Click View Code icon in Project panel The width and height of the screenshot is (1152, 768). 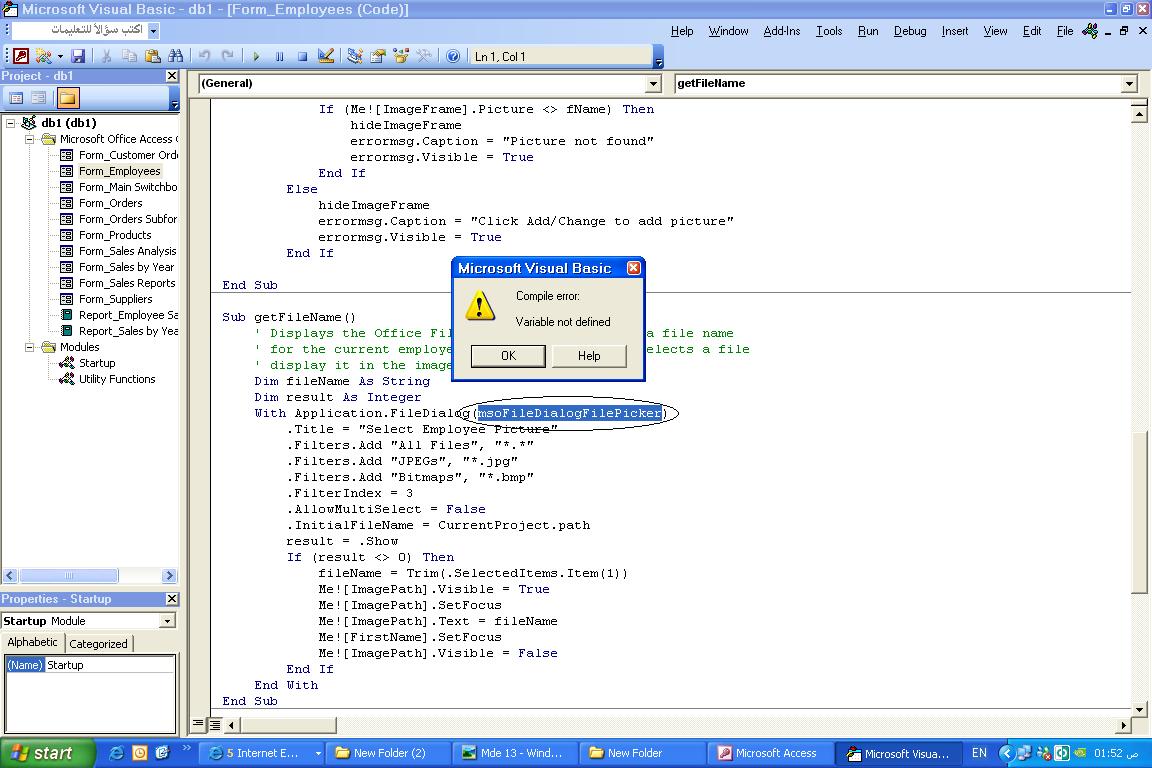pos(16,98)
